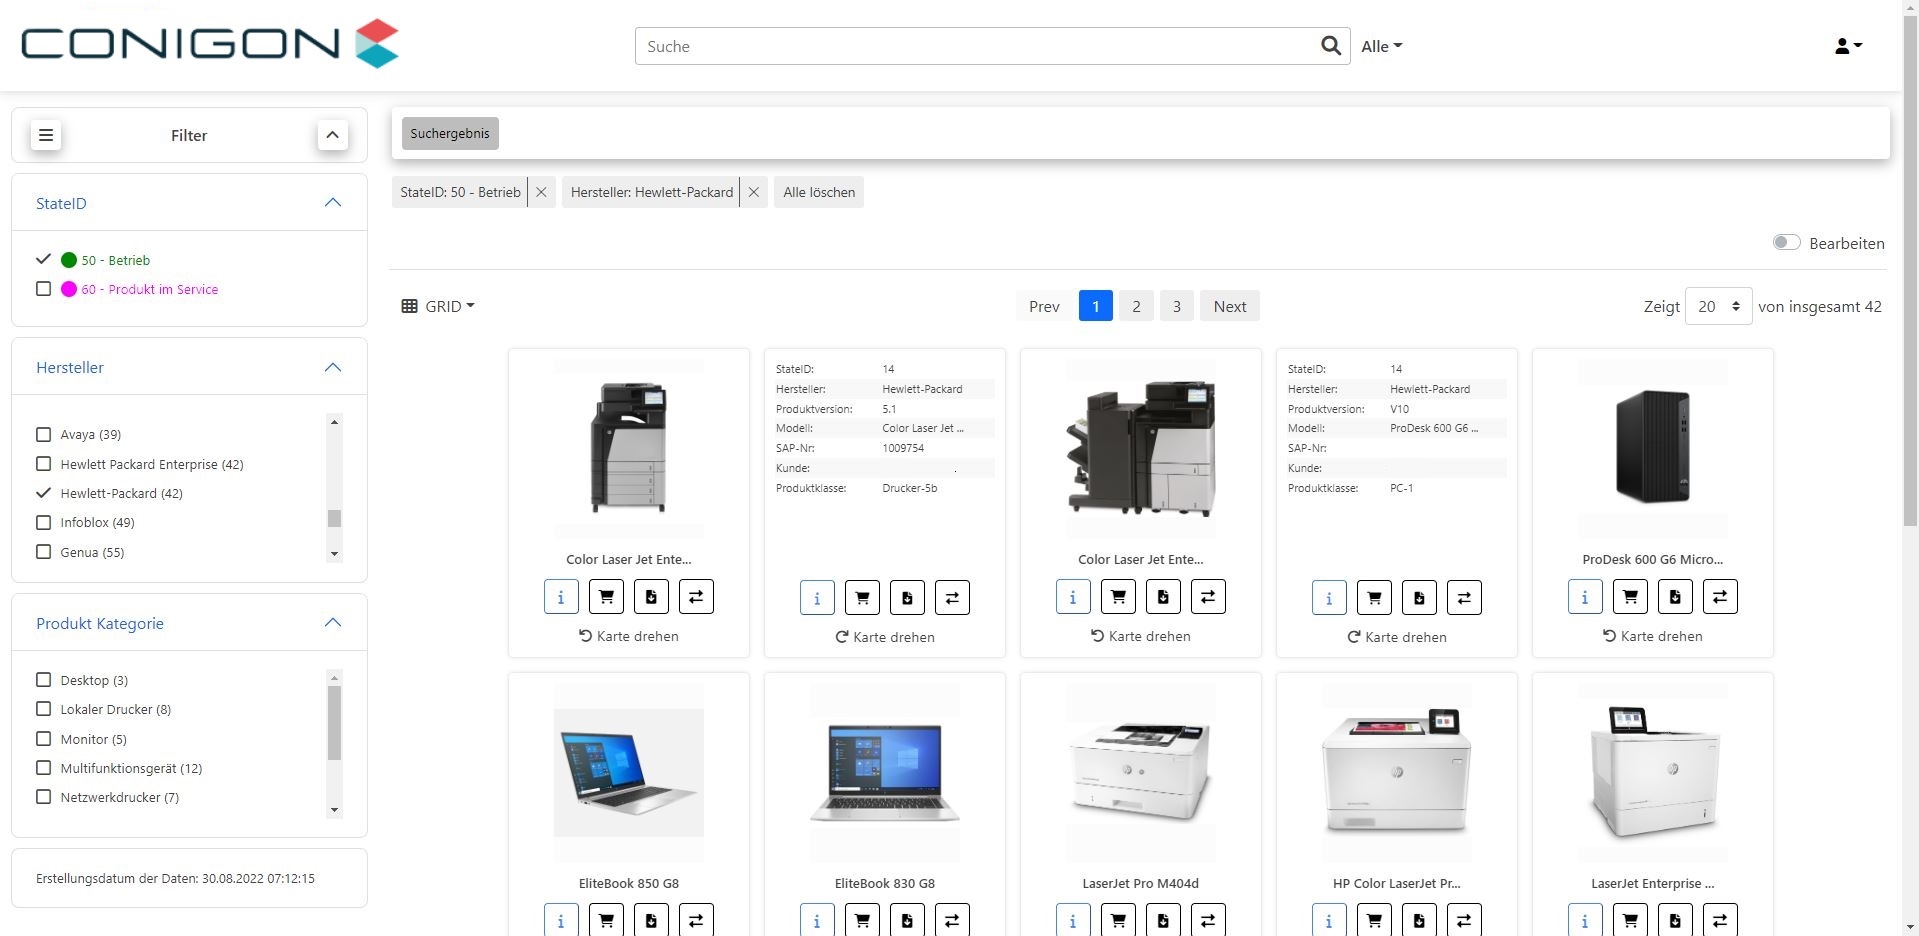Go to page 2 of results

click(1136, 306)
